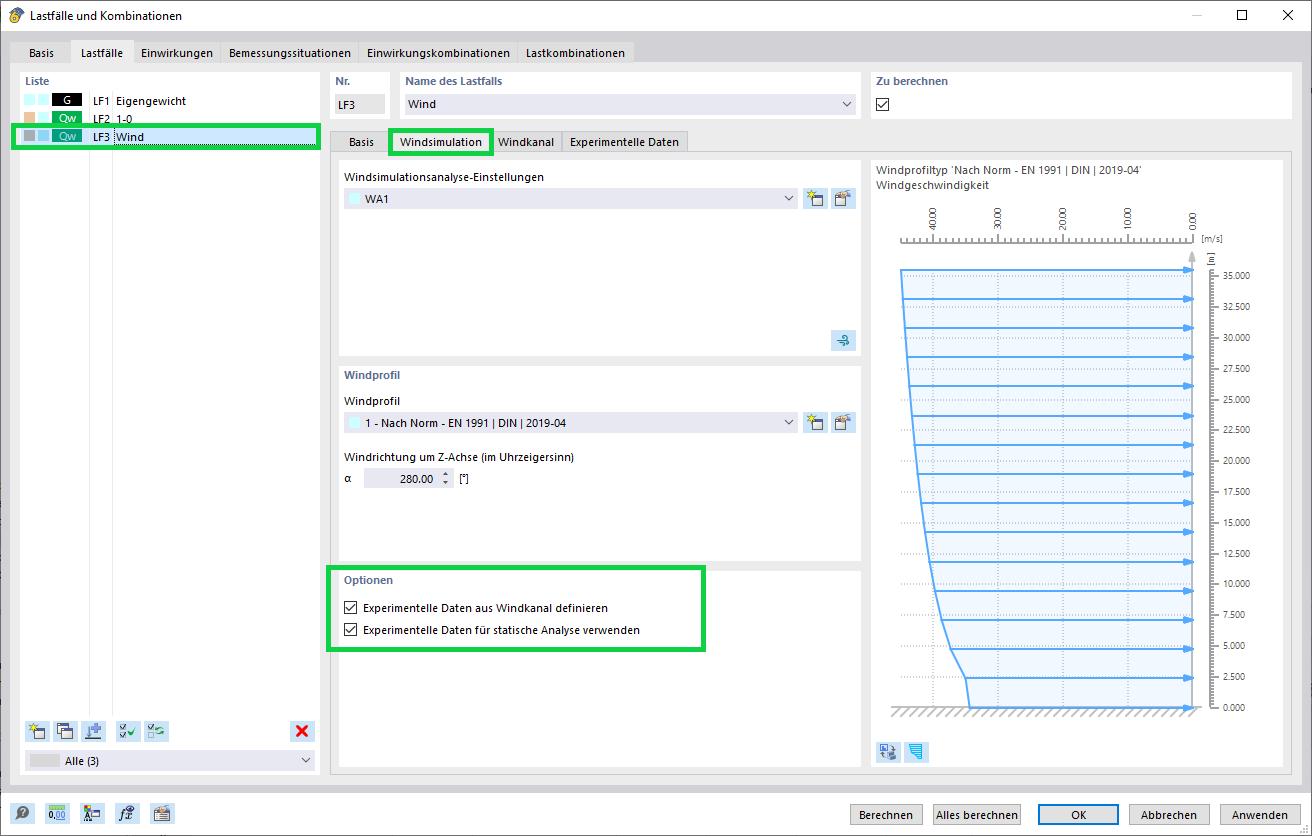
Task: Open the Alle (3) filter dropdown
Action: (x=303, y=761)
